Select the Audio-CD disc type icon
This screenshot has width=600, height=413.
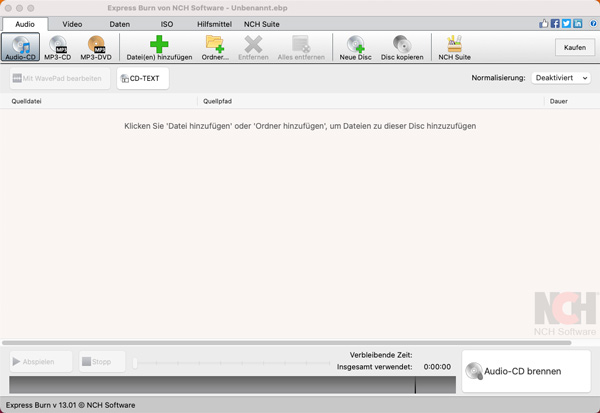click(20, 47)
